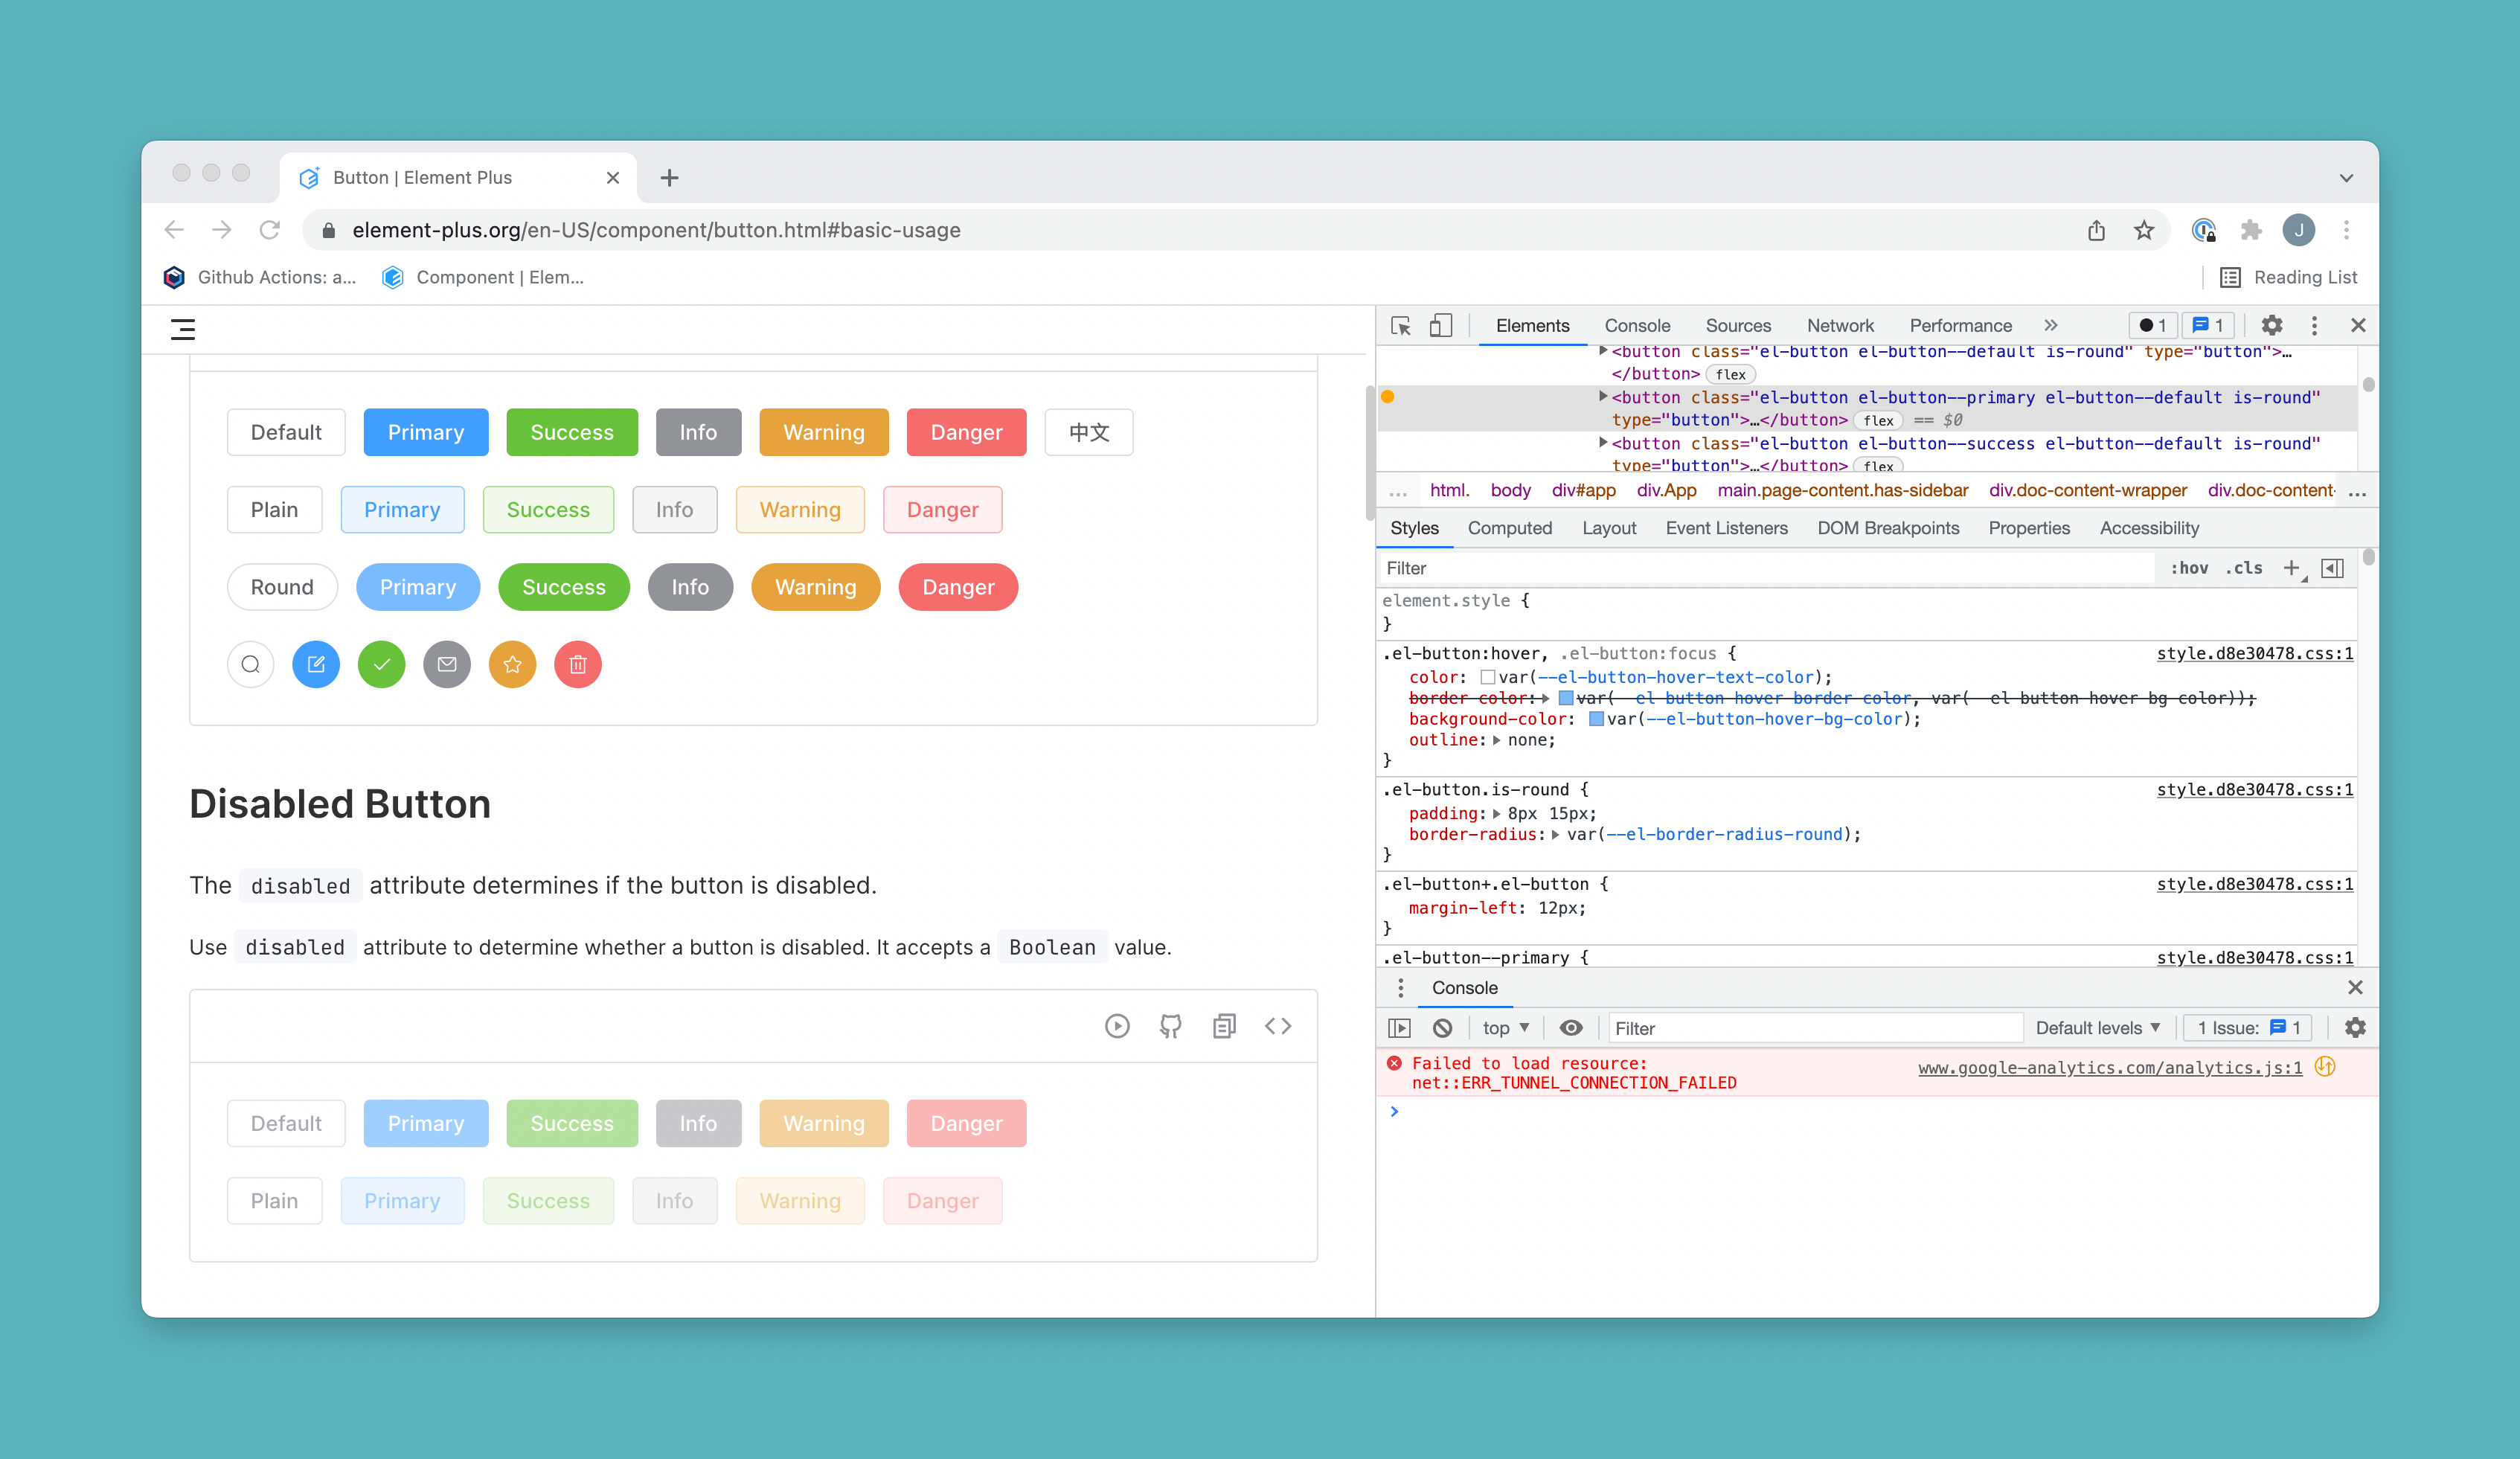Click the copy code icon
Image resolution: width=2520 pixels, height=1459 pixels.
(1224, 1026)
